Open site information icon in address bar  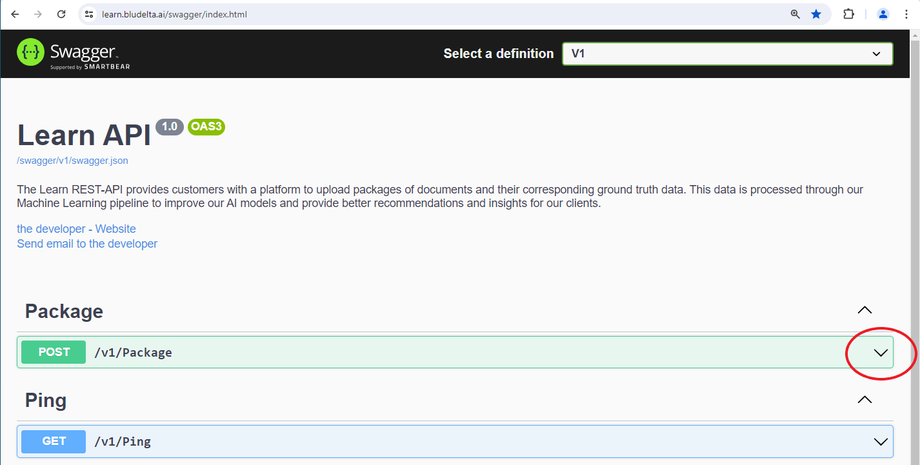88,14
